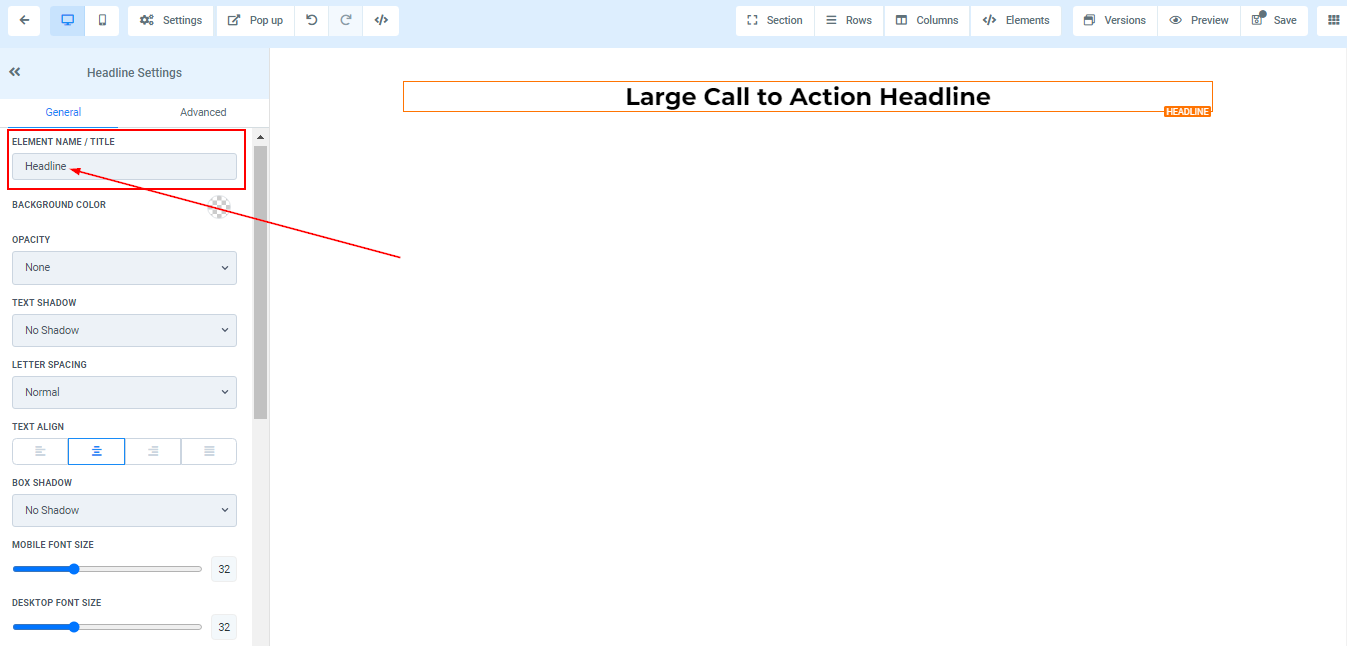
Task: Open the Opacity dropdown
Action: tap(124, 268)
